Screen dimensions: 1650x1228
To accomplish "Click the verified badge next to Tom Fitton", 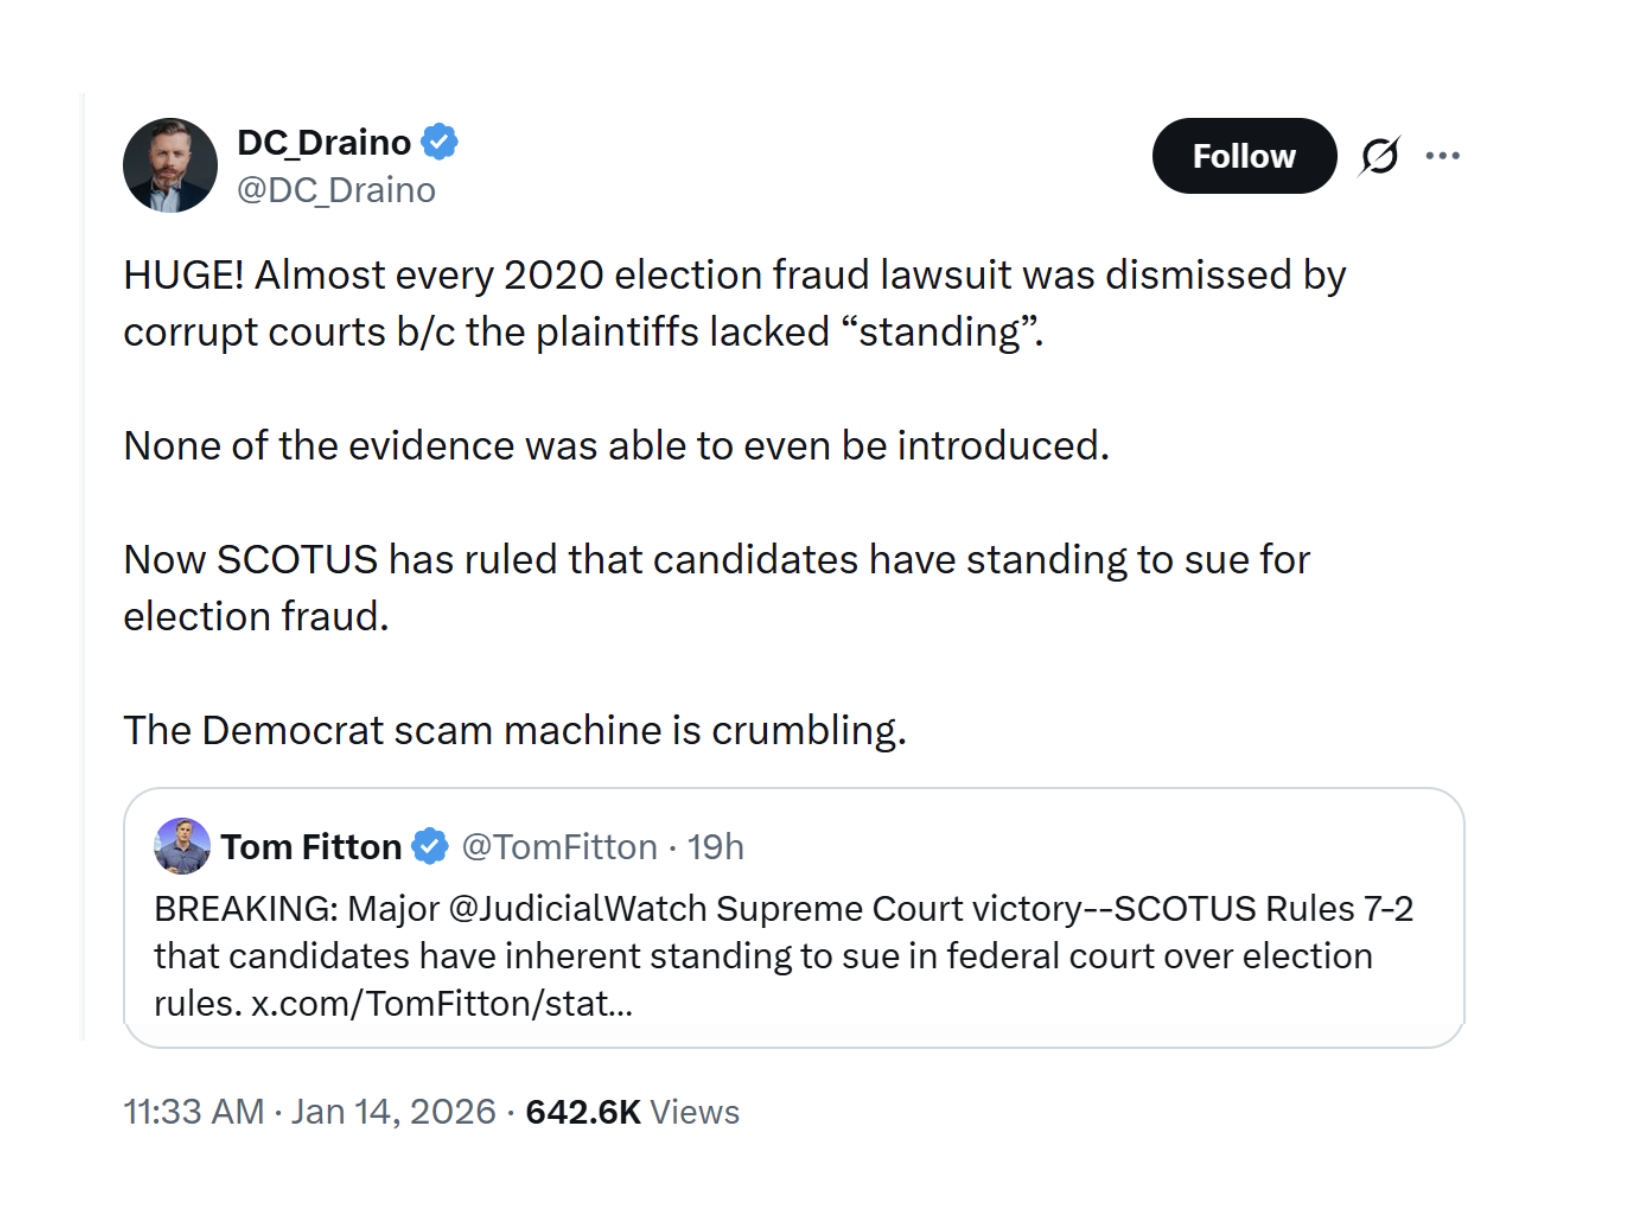I will point(431,846).
